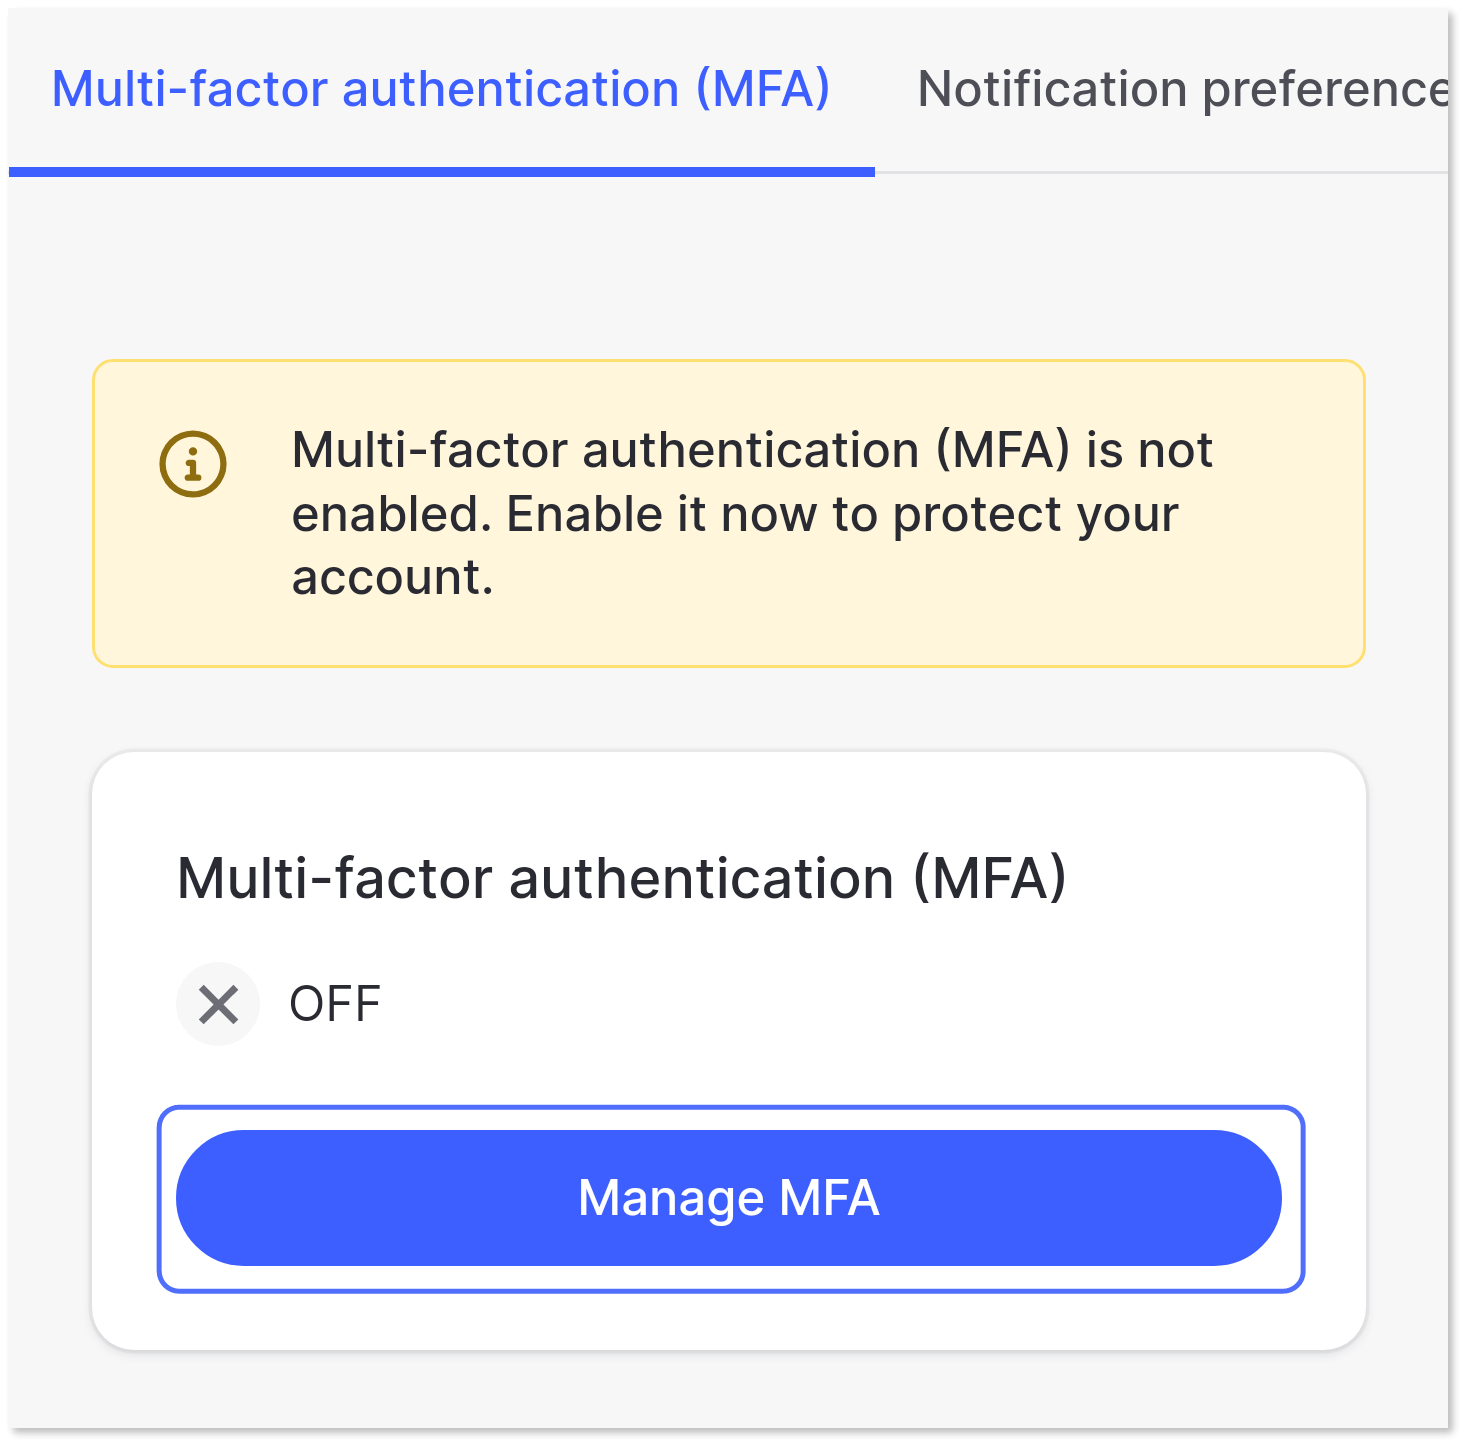
Task: Click the Manage MFA button
Action: click(729, 1197)
